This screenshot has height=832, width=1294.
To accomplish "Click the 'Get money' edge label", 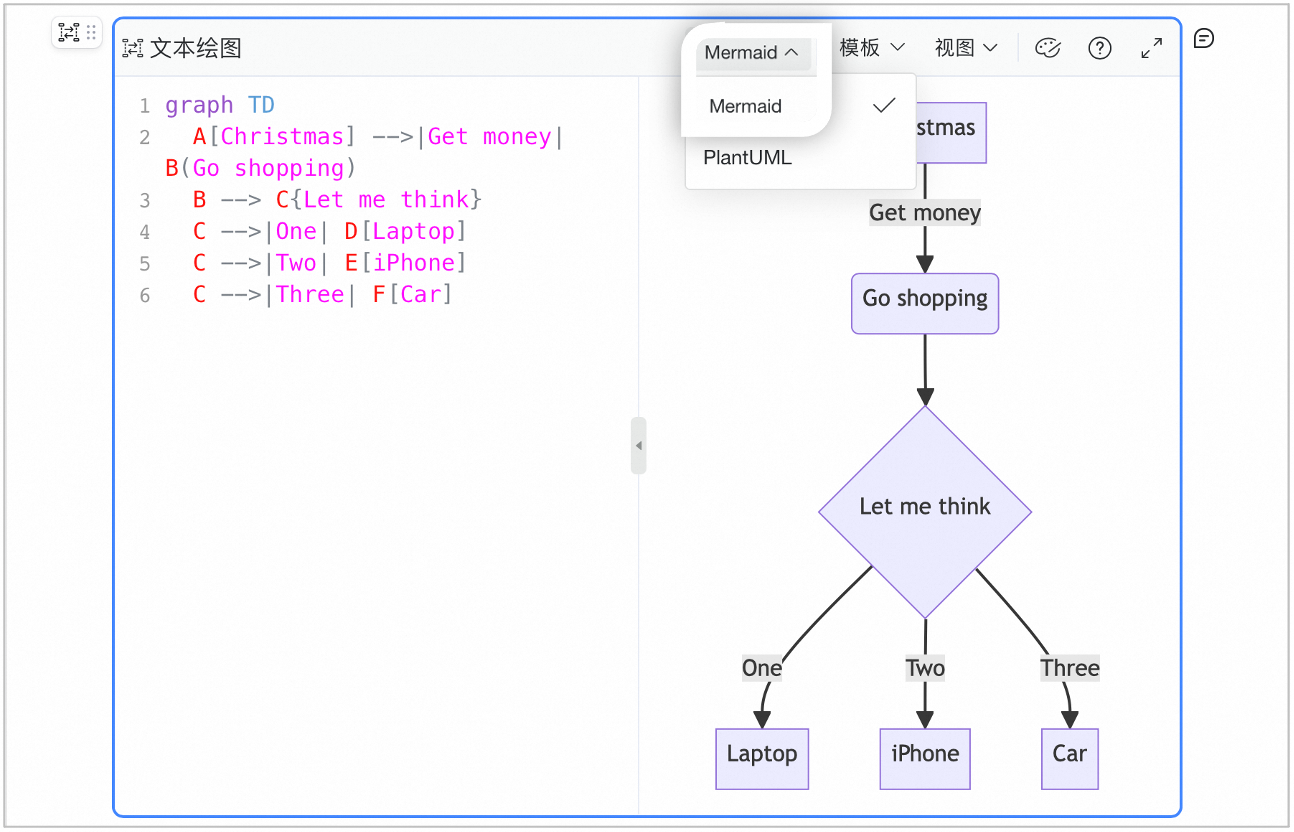I will (x=925, y=212).
